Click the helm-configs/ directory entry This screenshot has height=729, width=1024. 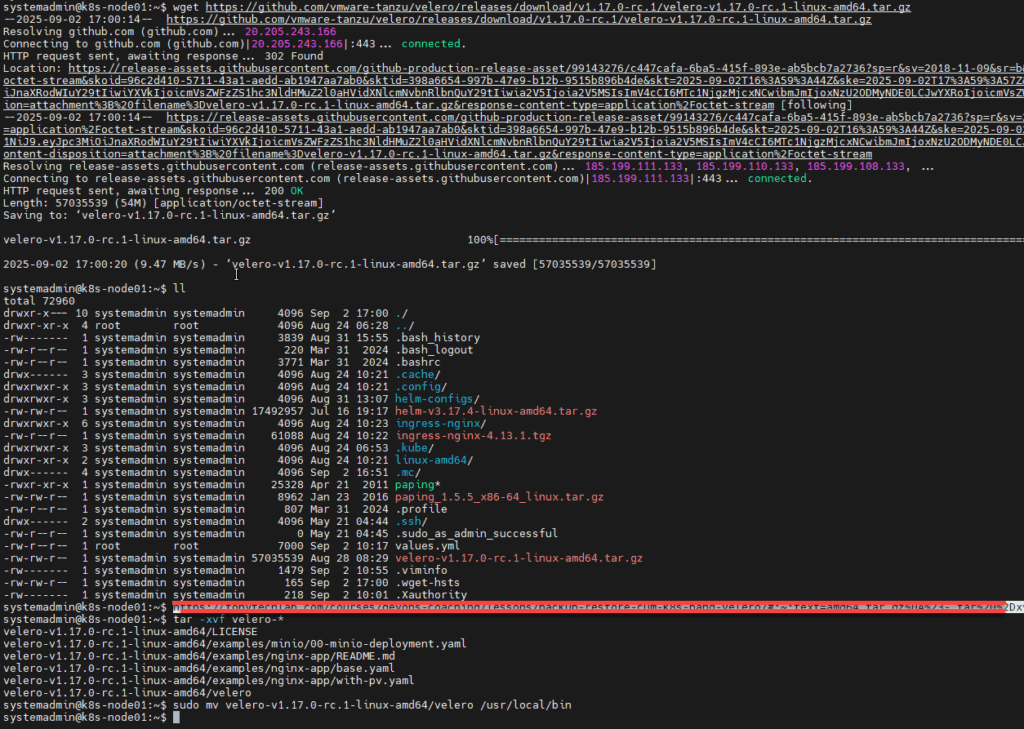(436, 398)
